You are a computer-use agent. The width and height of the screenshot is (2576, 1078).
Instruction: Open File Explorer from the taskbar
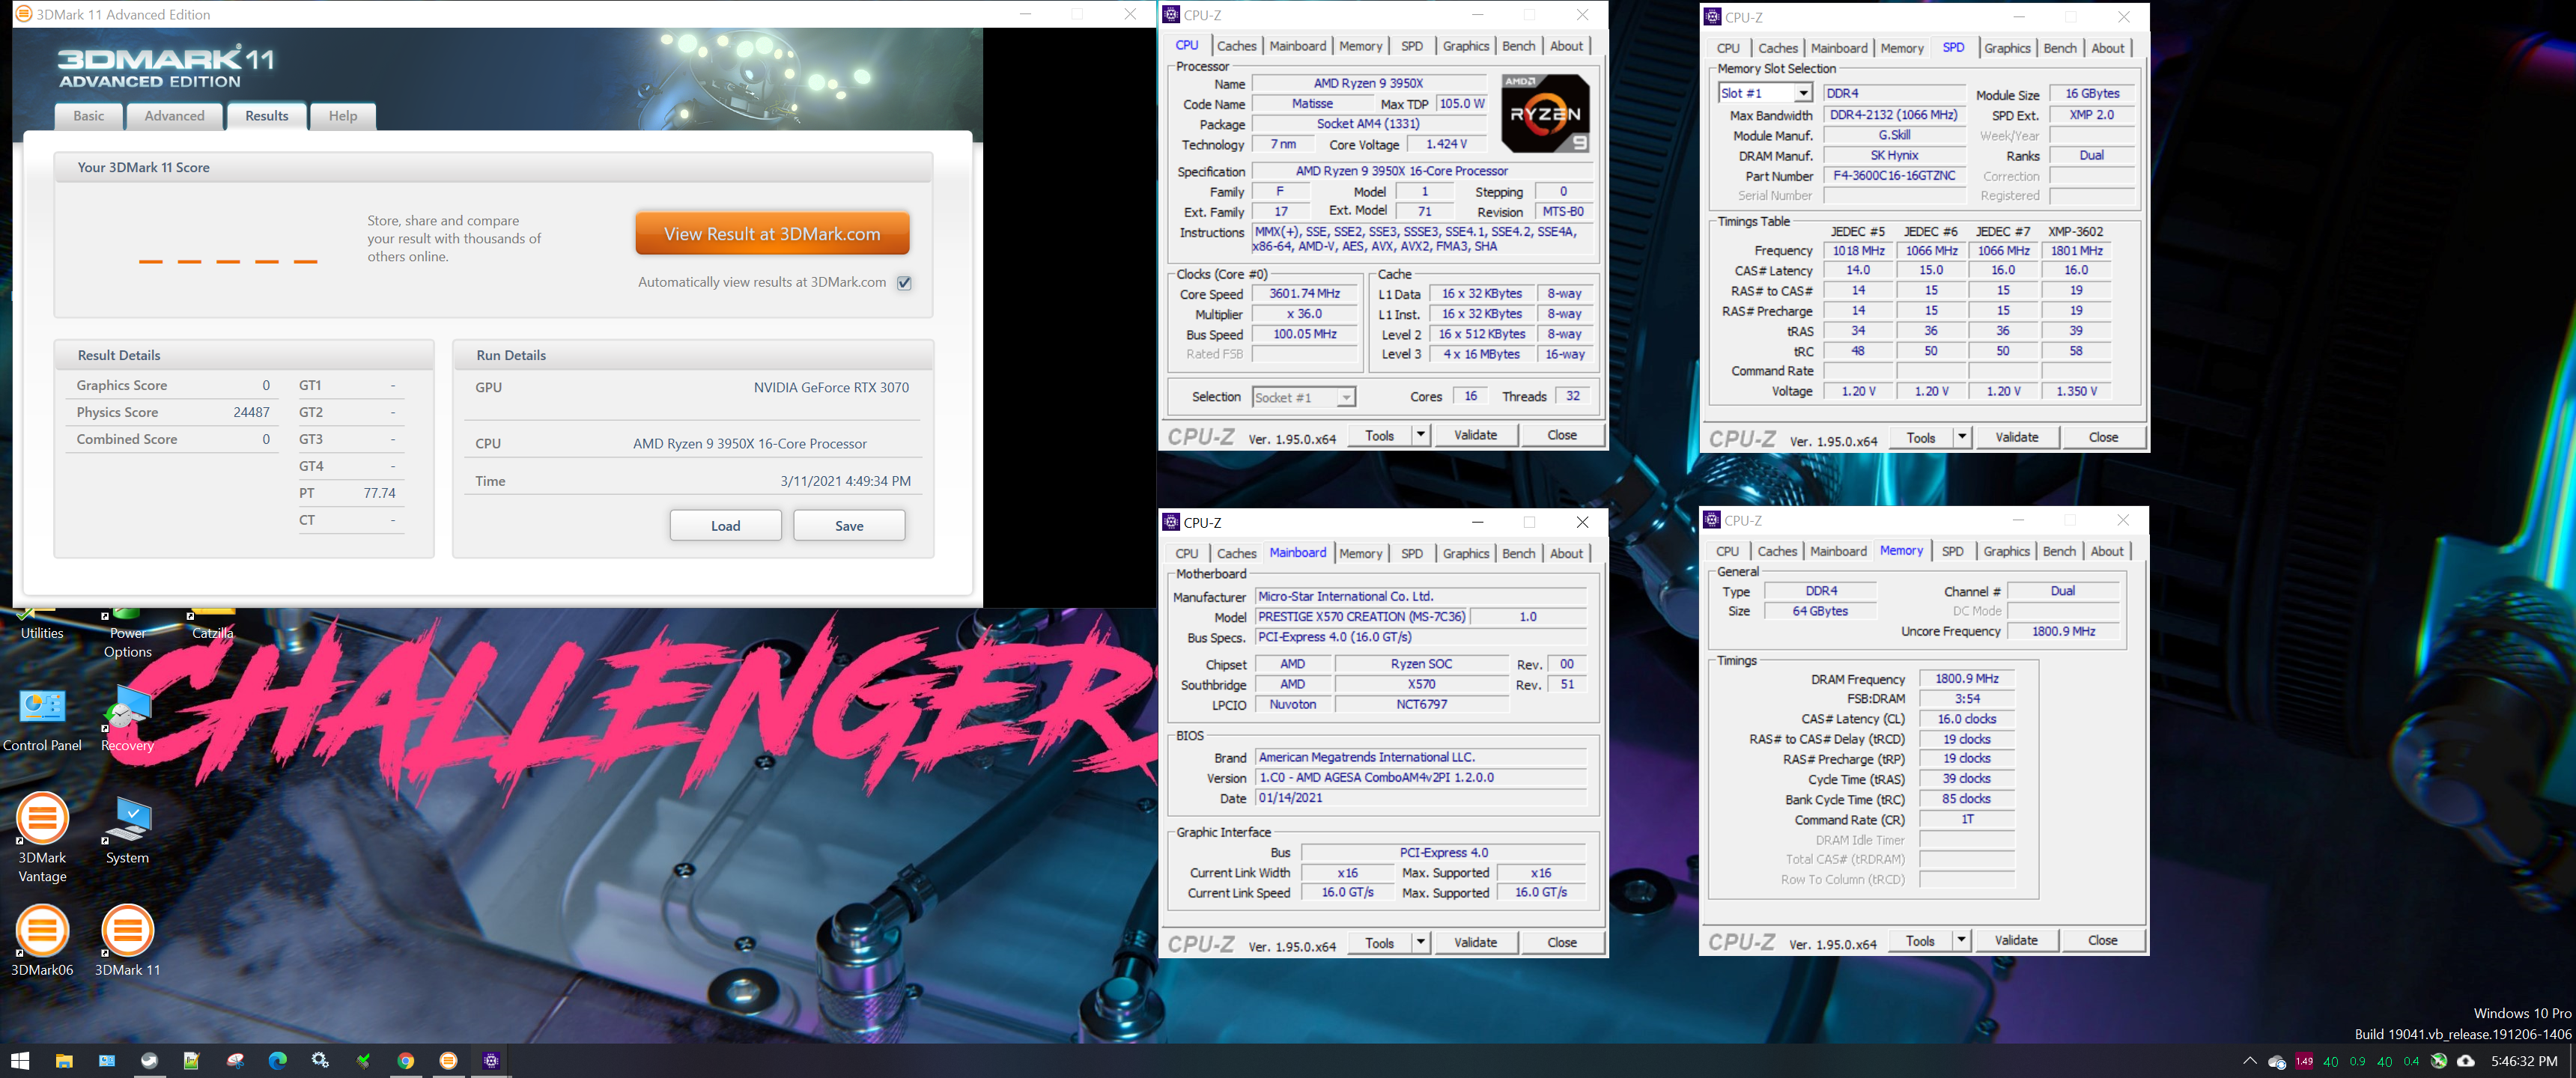(64, 1060)
